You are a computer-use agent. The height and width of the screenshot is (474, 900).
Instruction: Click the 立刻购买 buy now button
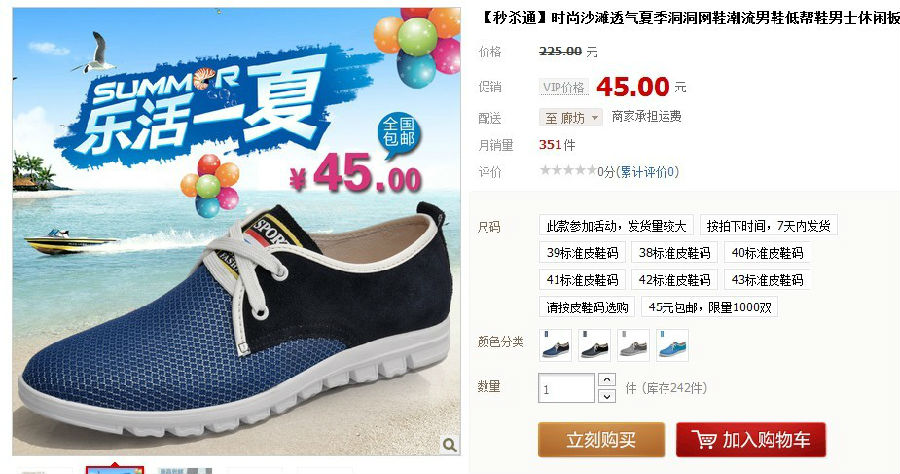coord(602,440)
